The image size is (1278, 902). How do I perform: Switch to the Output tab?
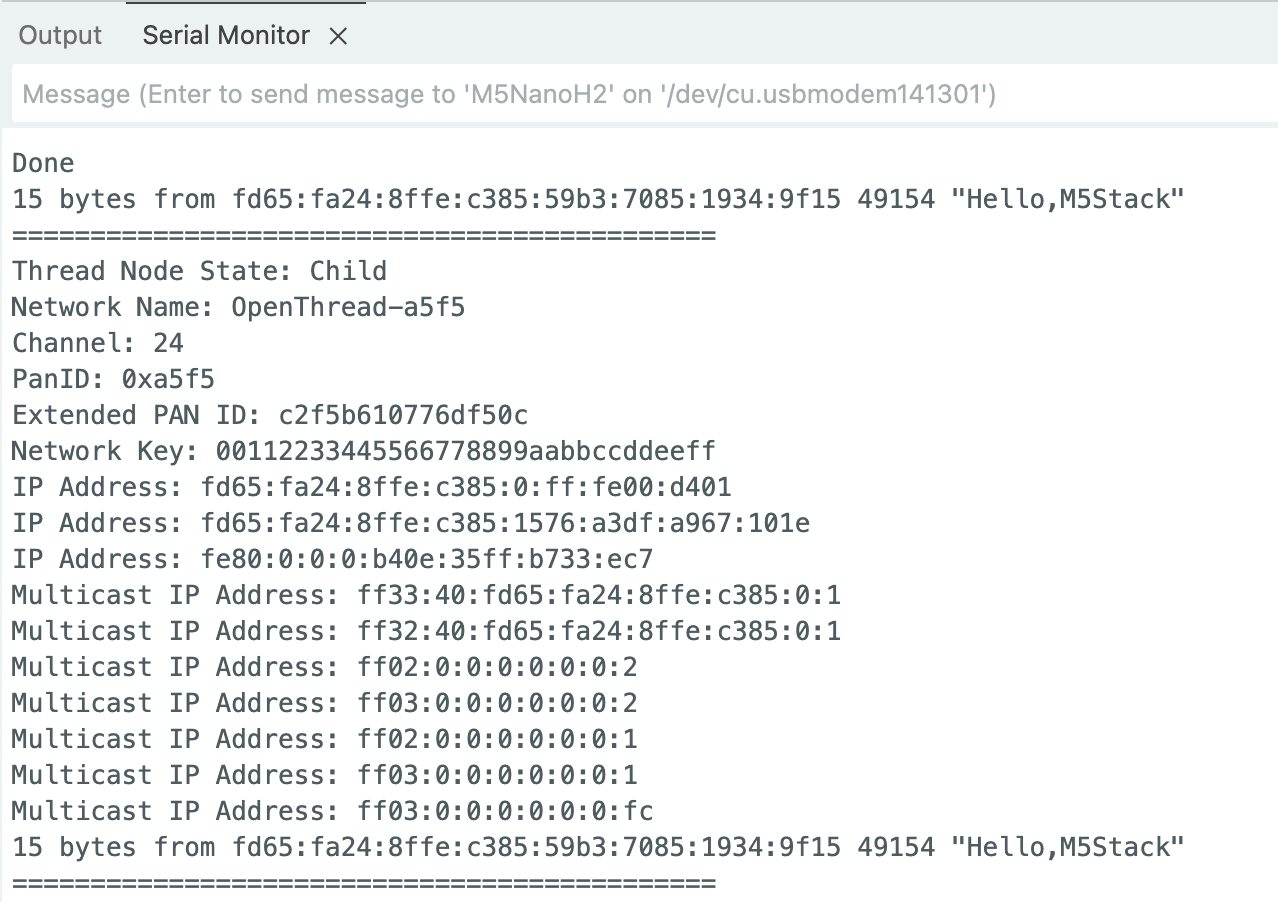pos(60,36)
